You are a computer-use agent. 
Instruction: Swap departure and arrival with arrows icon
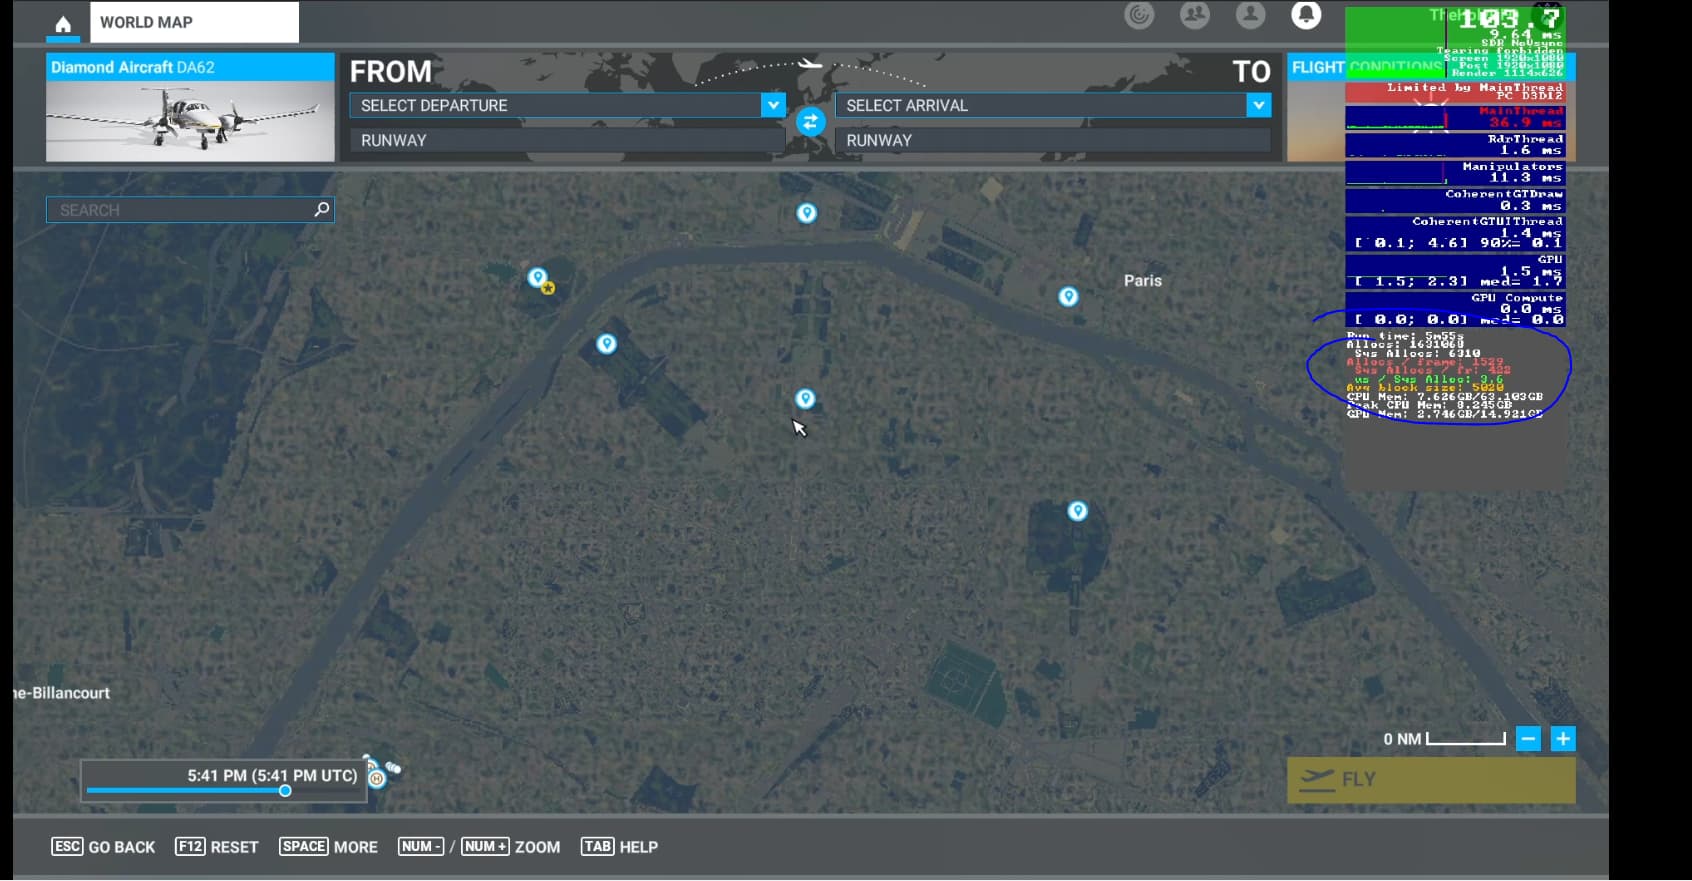tap(810, 122)
